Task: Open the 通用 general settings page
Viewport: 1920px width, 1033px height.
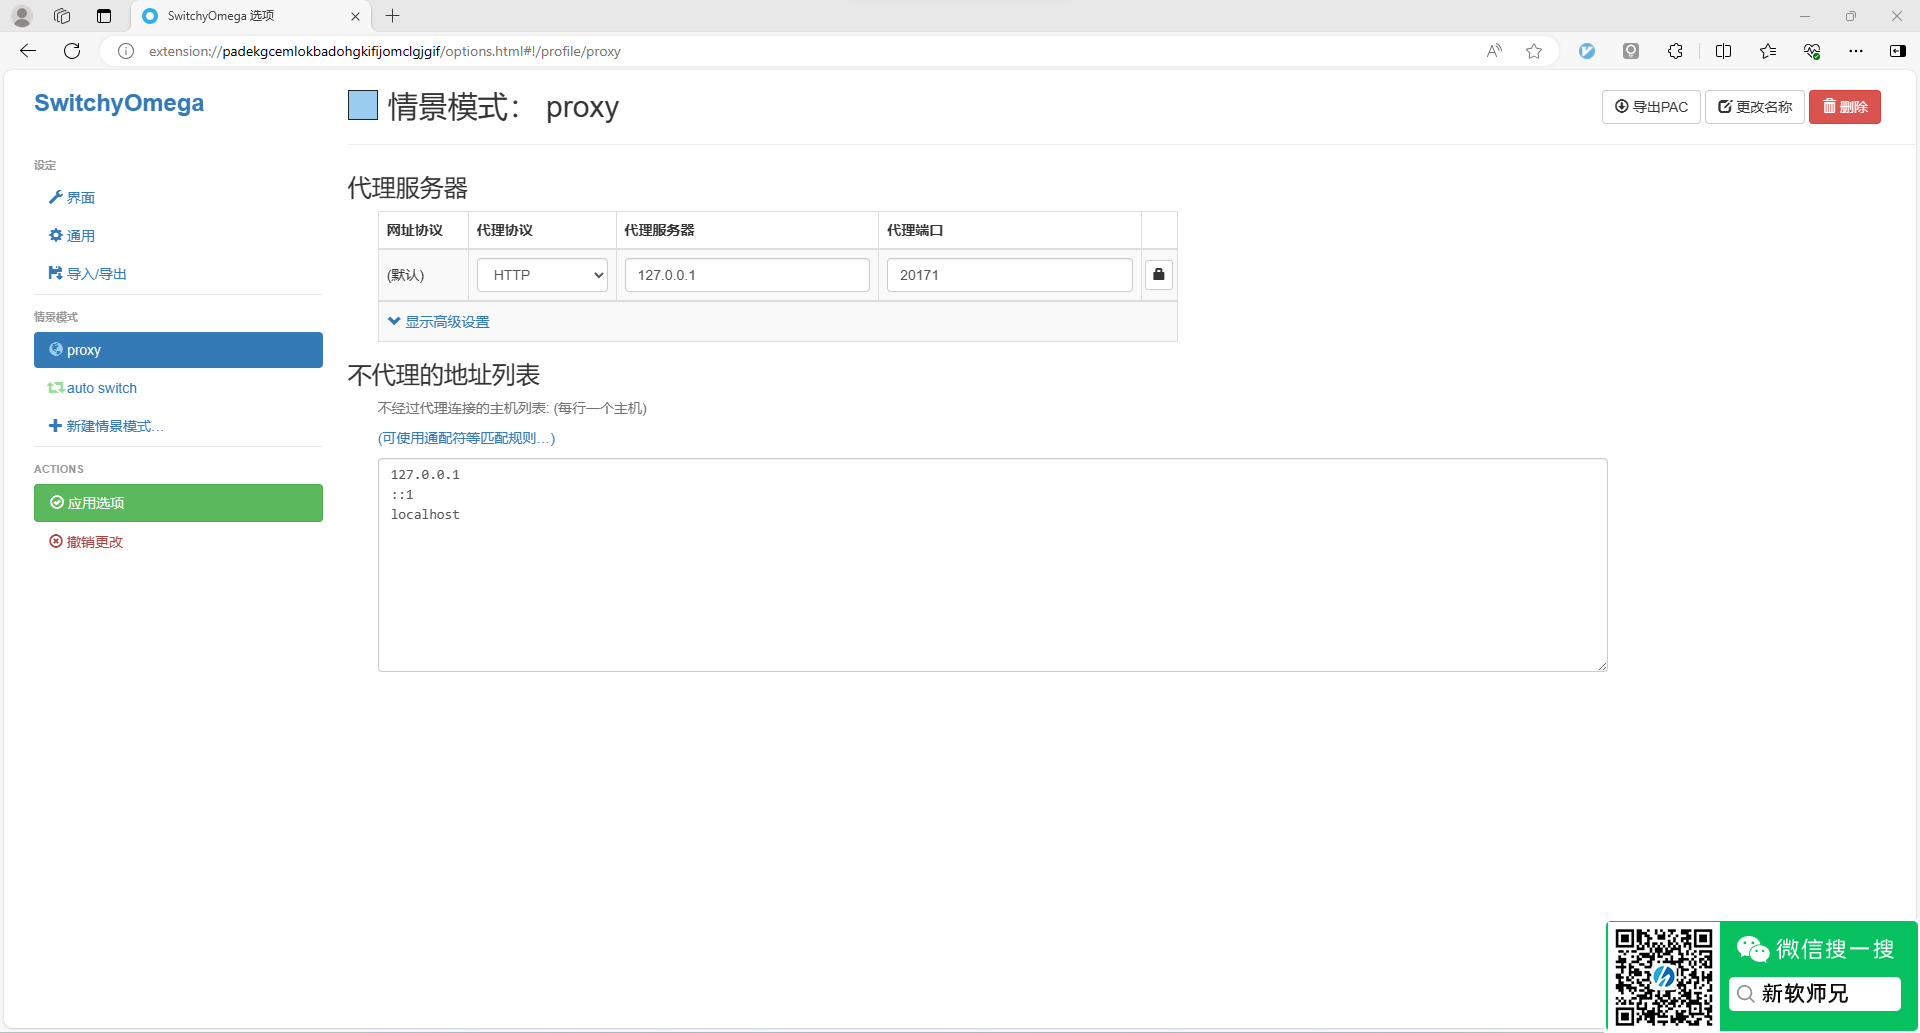Action: tap(81, 235)
